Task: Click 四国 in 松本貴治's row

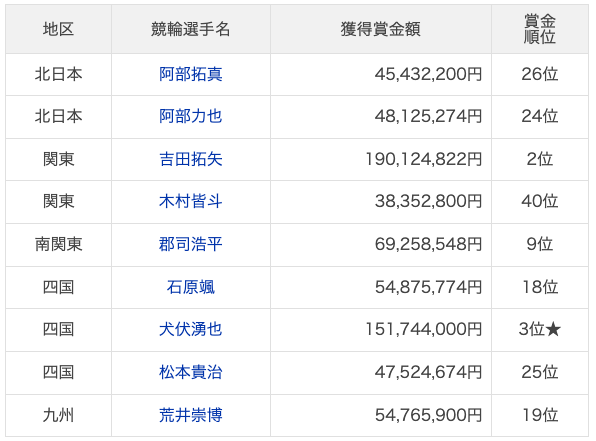Action: 58,372
